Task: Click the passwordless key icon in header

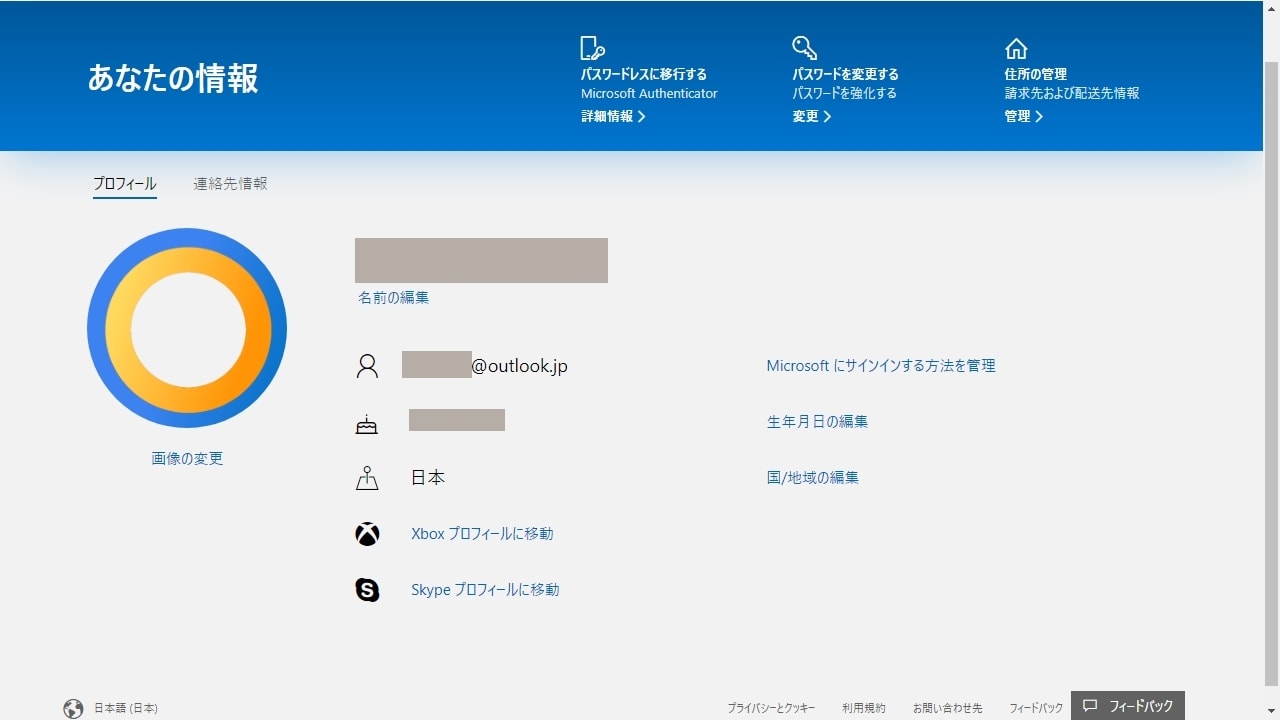Action: [593, 48]
